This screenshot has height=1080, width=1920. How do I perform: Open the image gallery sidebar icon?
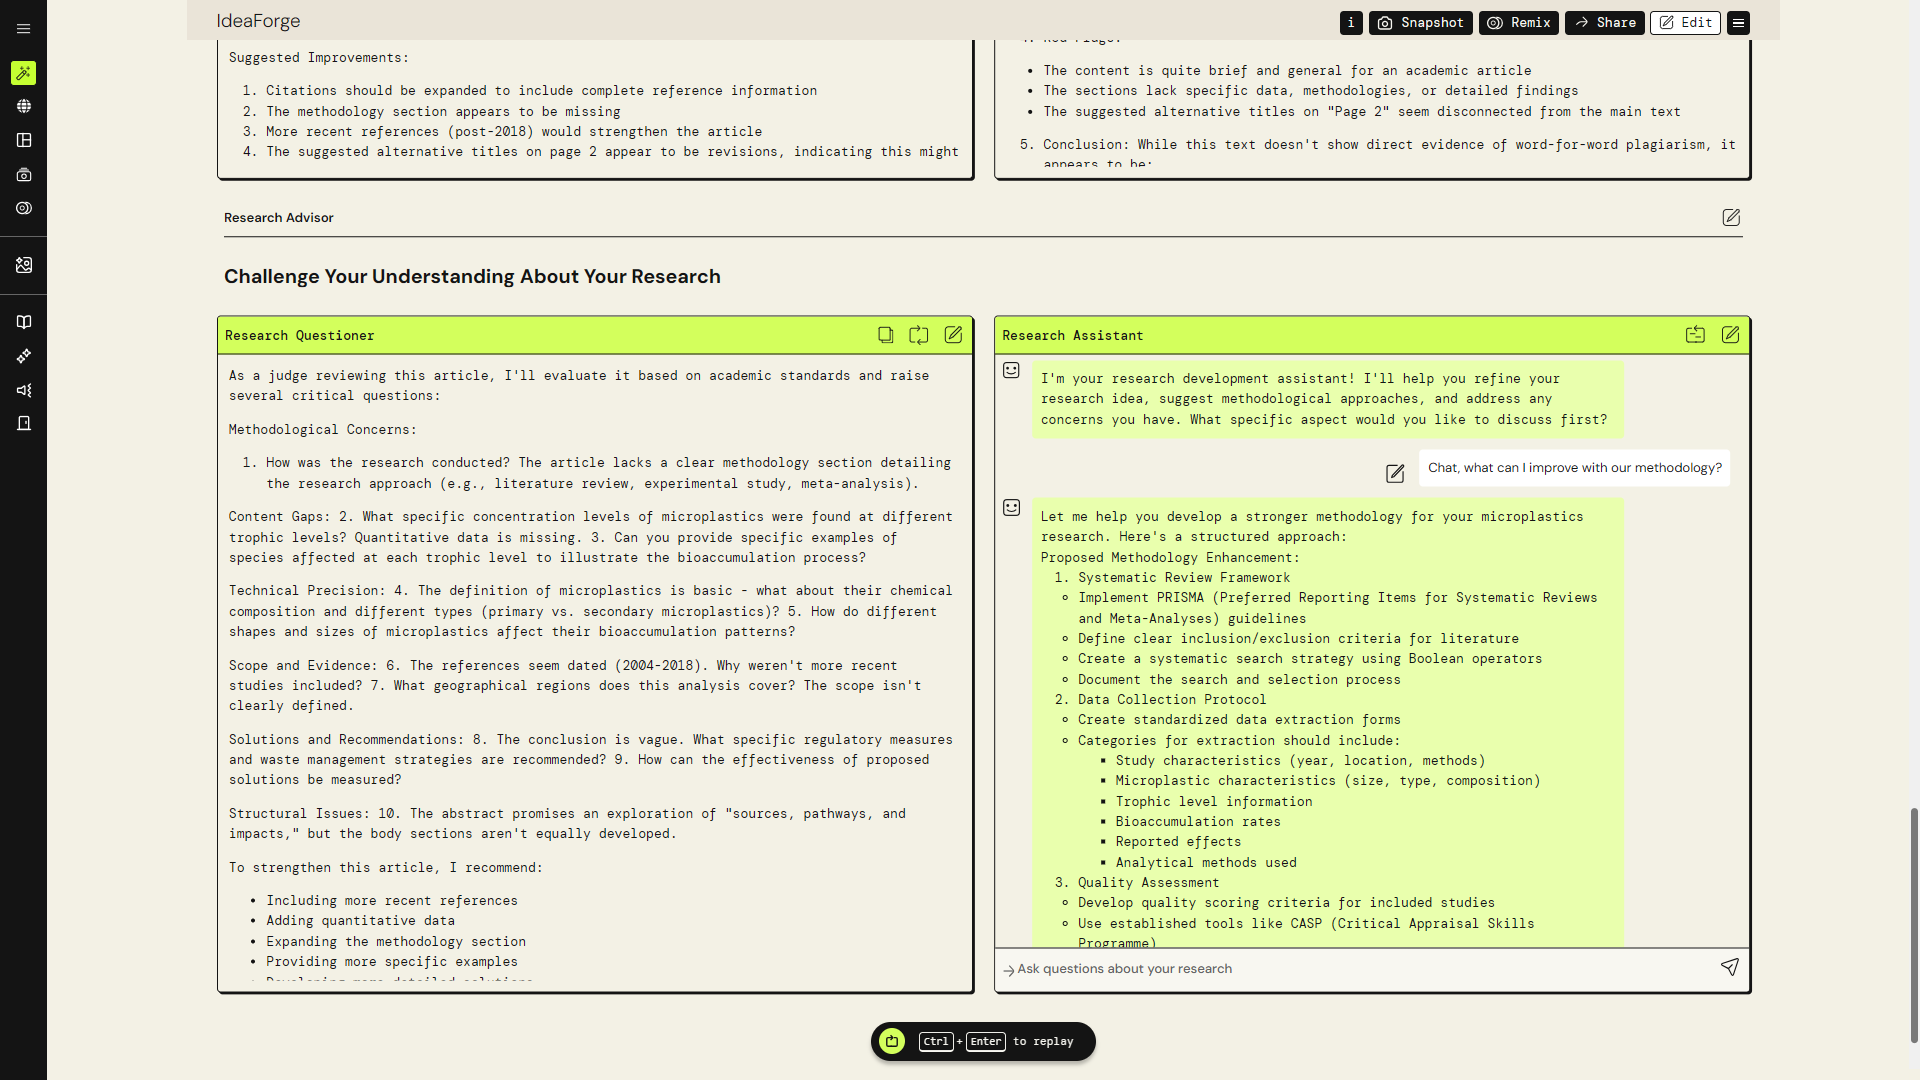click(x=23, y=265)
